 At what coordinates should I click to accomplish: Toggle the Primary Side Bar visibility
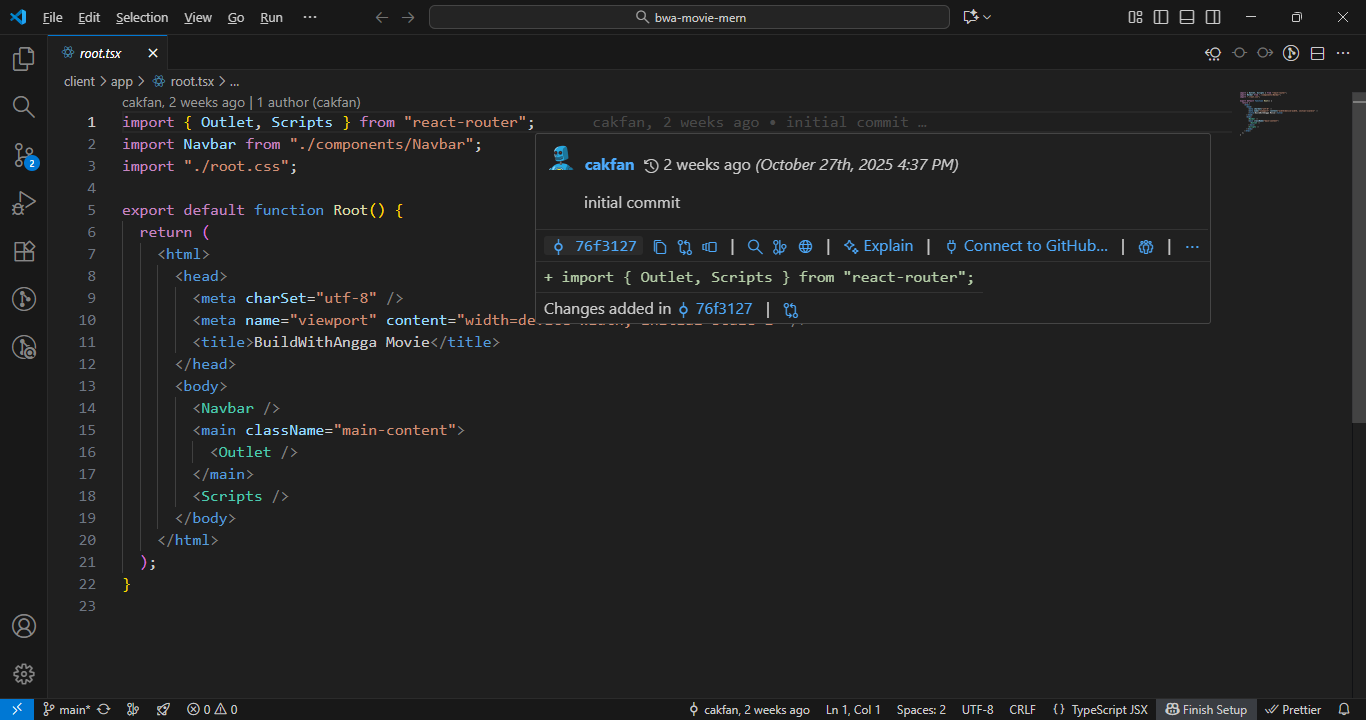(1161, 17)
